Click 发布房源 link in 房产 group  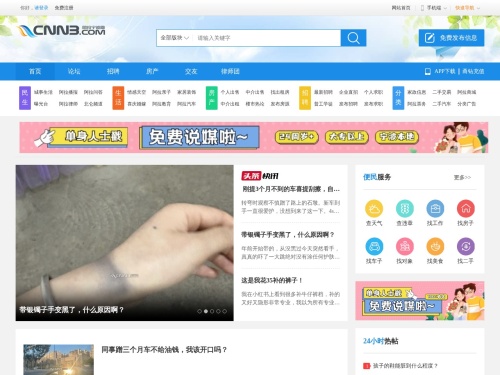pos(280,104)
